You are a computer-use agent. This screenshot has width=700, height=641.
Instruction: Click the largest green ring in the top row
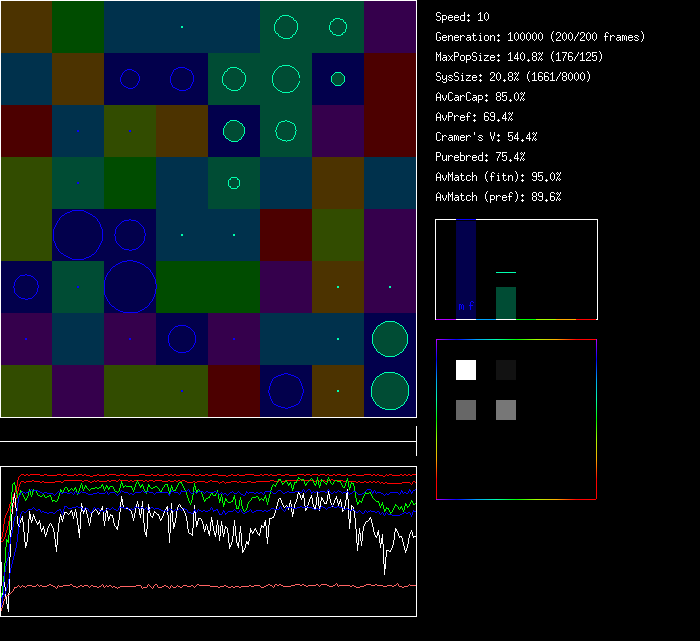[x=286, y=27]
